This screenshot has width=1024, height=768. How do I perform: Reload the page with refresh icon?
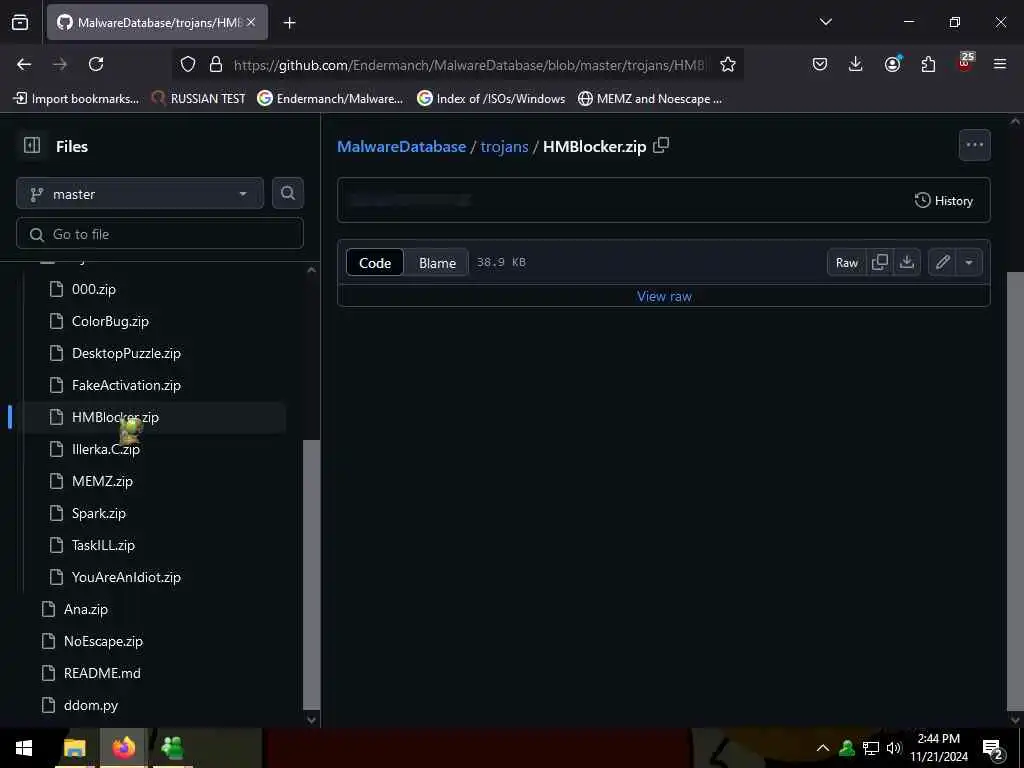pos(96,64)
